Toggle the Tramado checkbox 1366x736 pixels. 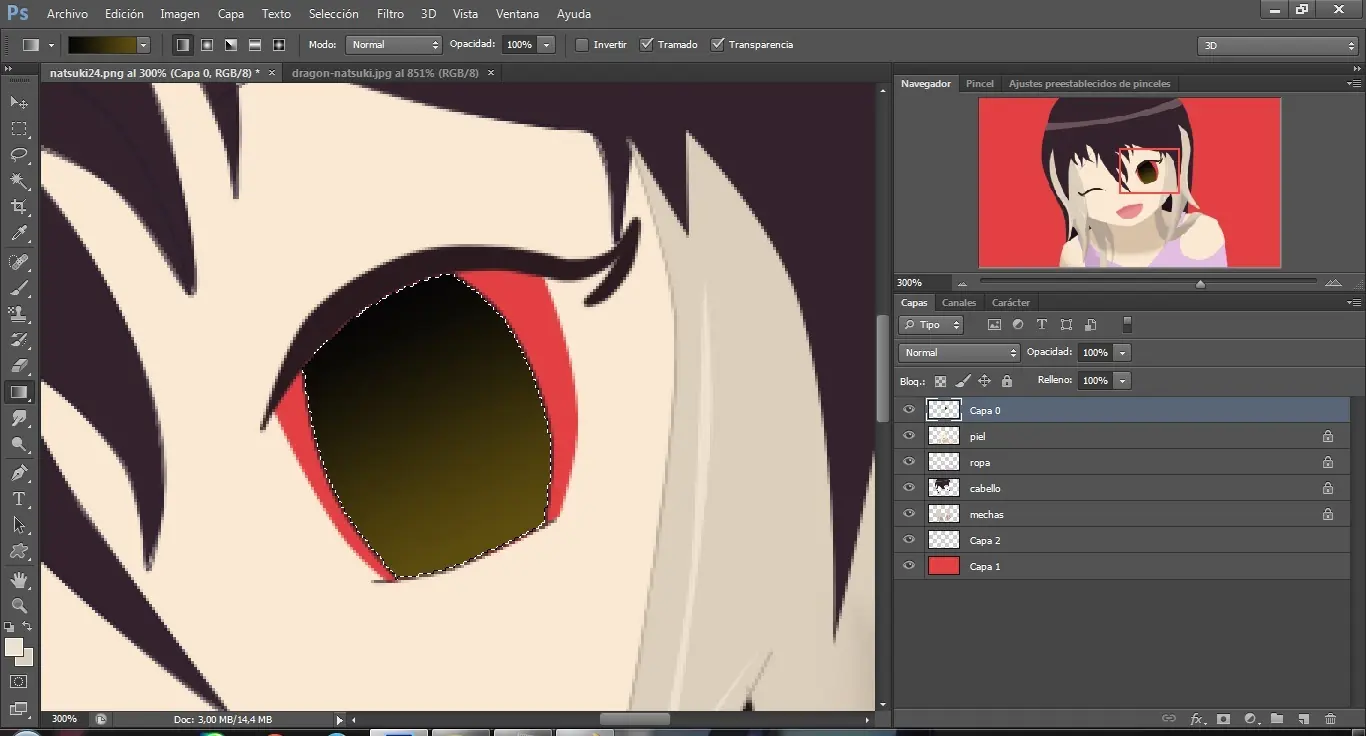click(647, 45)
